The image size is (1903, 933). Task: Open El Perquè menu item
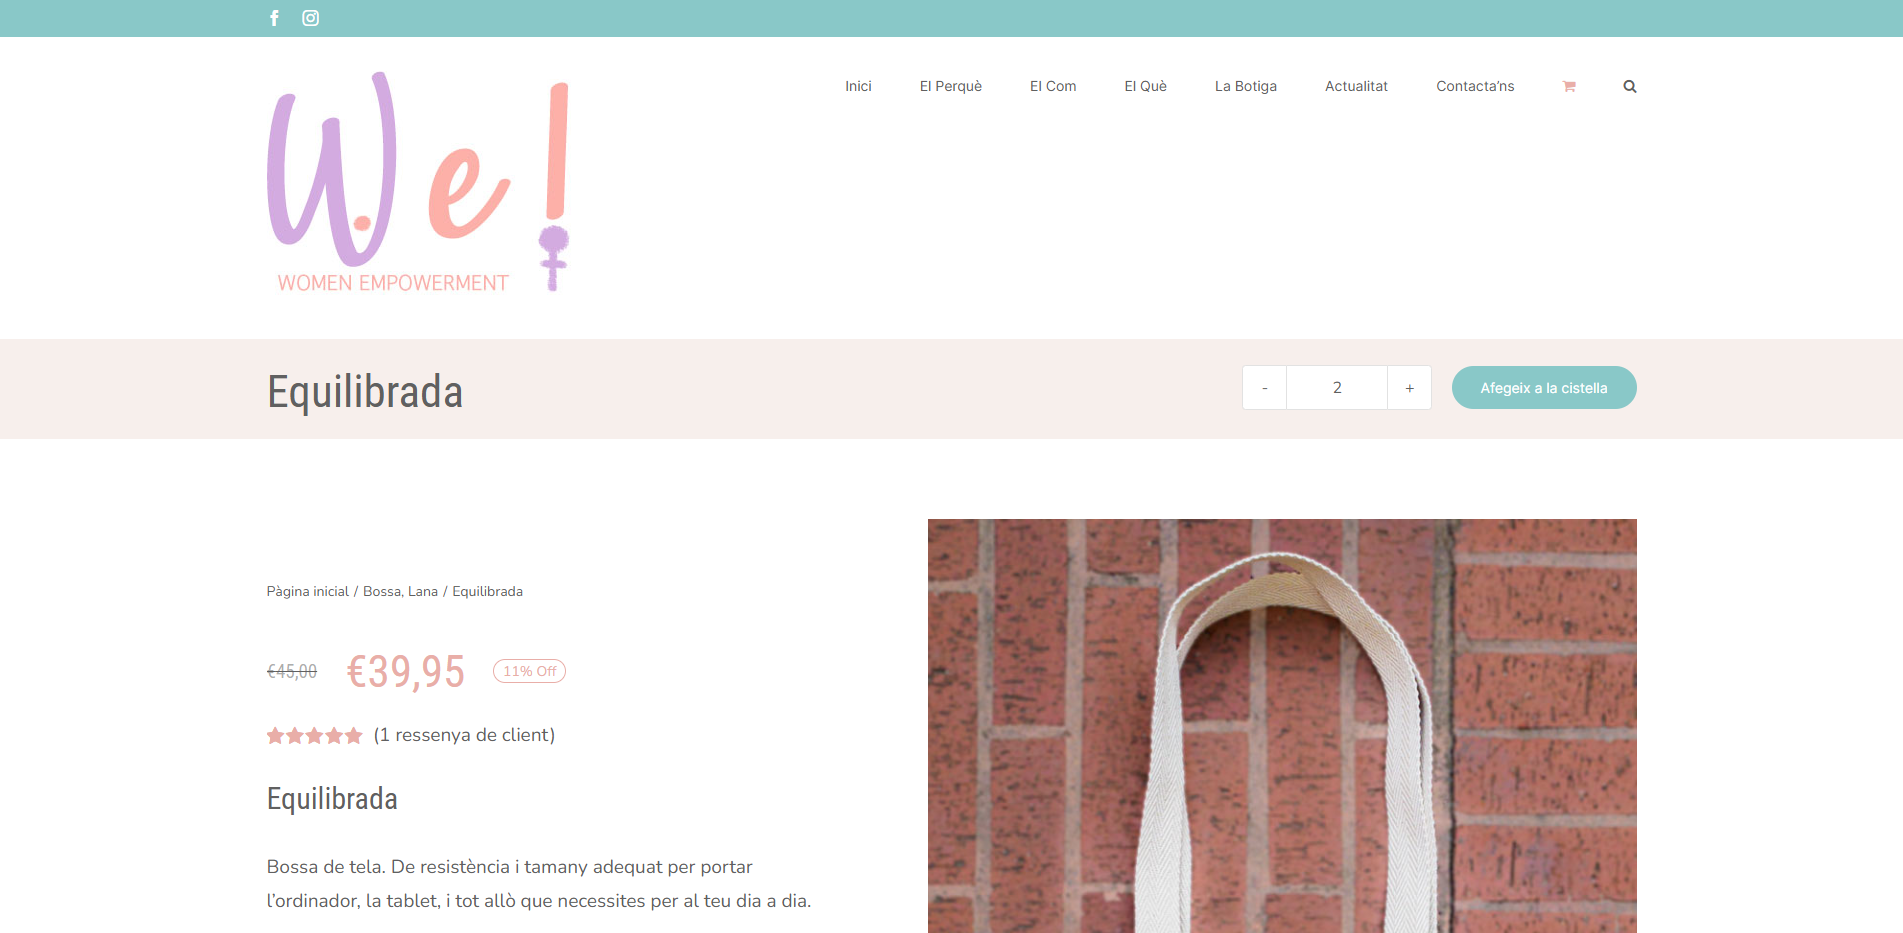(951, 86)
